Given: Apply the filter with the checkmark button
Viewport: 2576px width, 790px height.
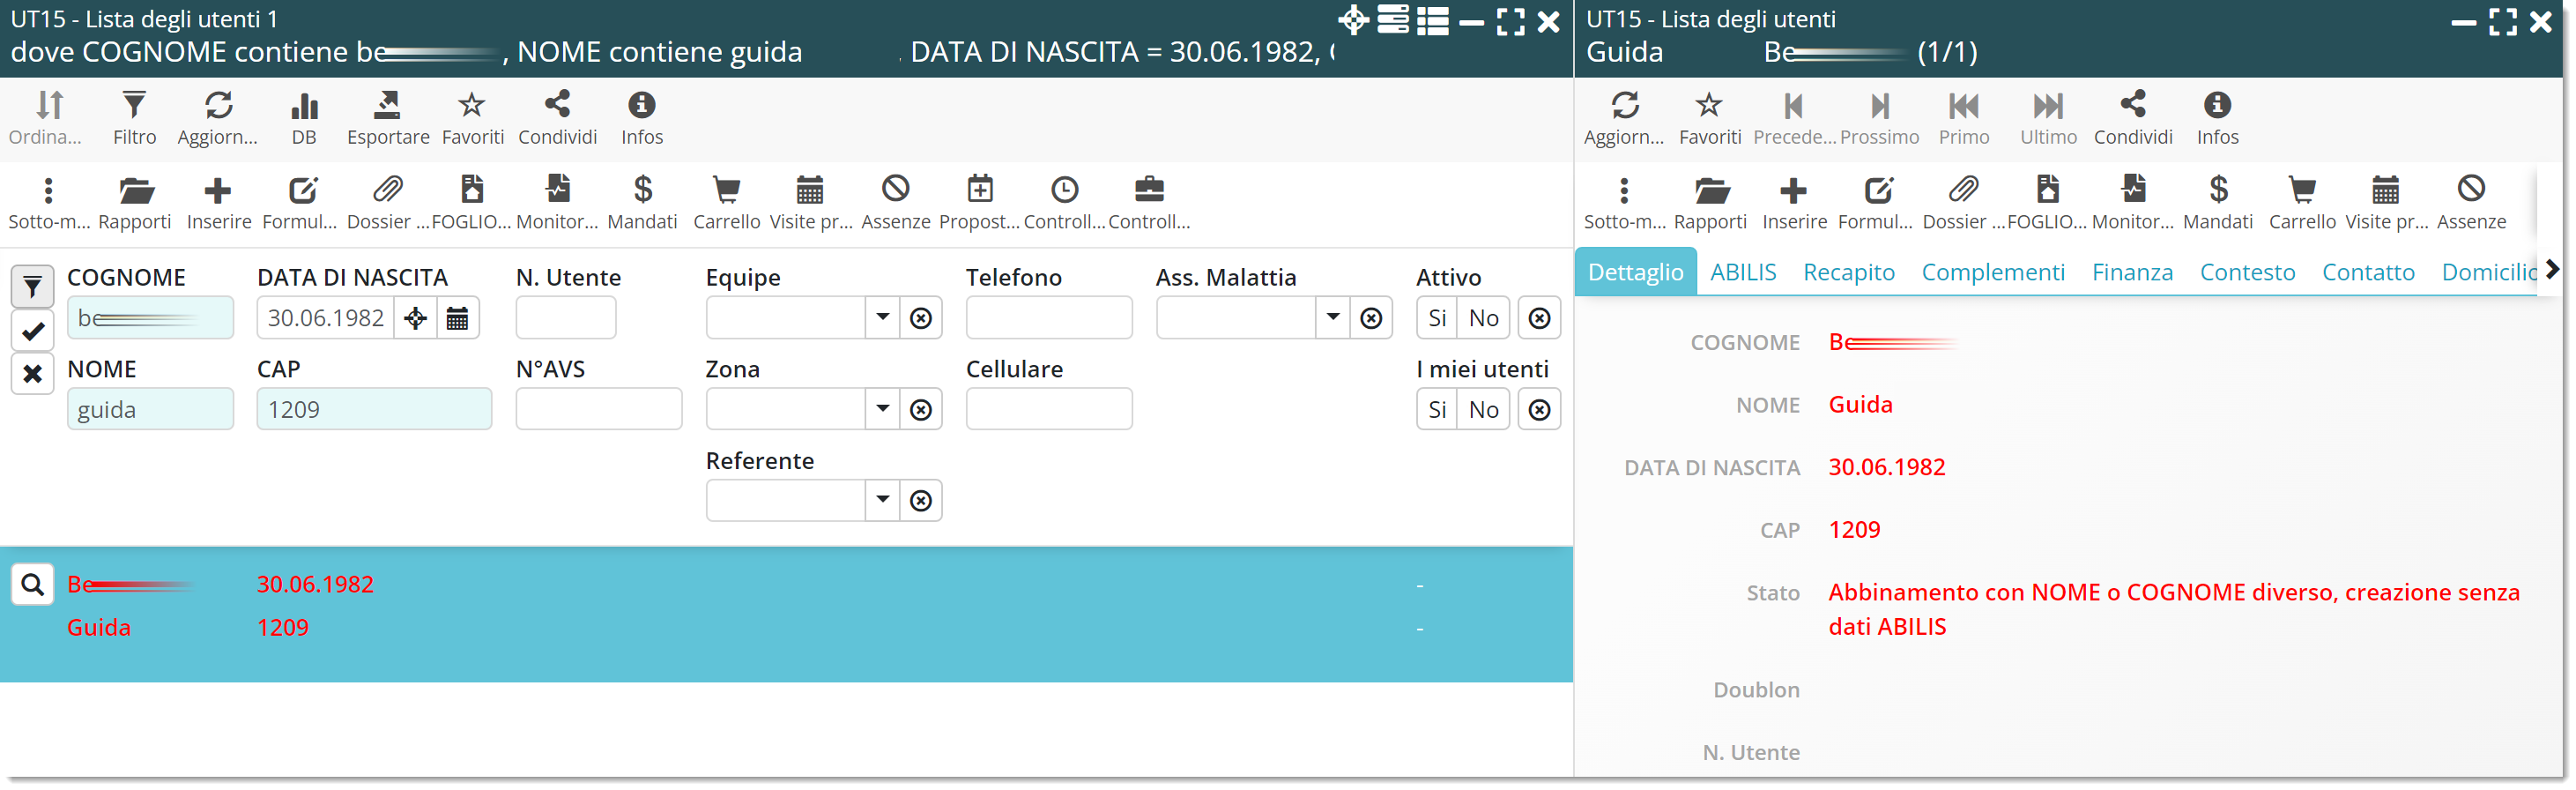Looking at the screenshot, I should tap(32, 331).
